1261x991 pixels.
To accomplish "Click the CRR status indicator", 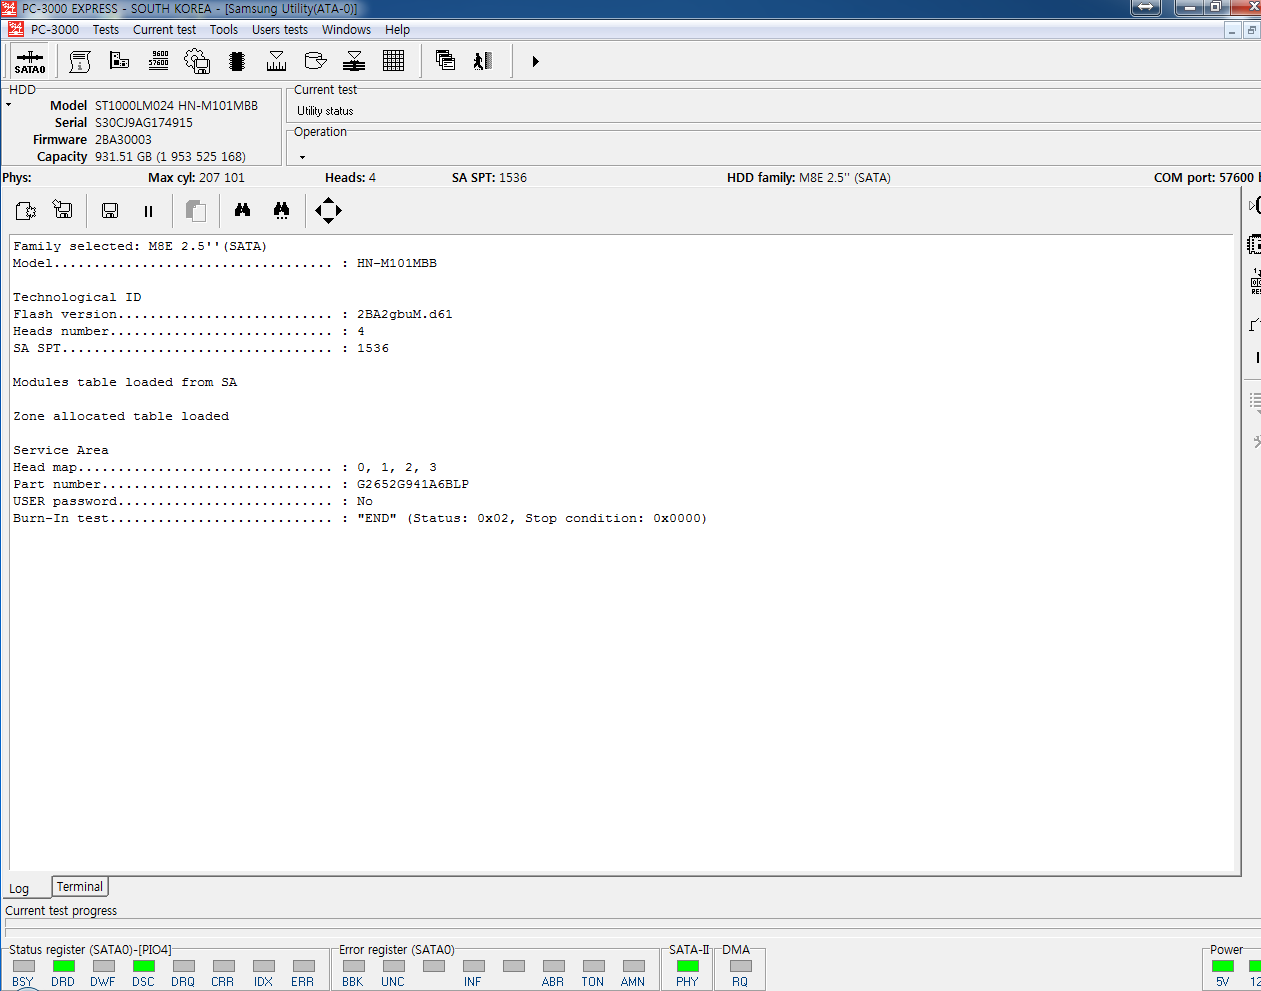I will 223,966.
